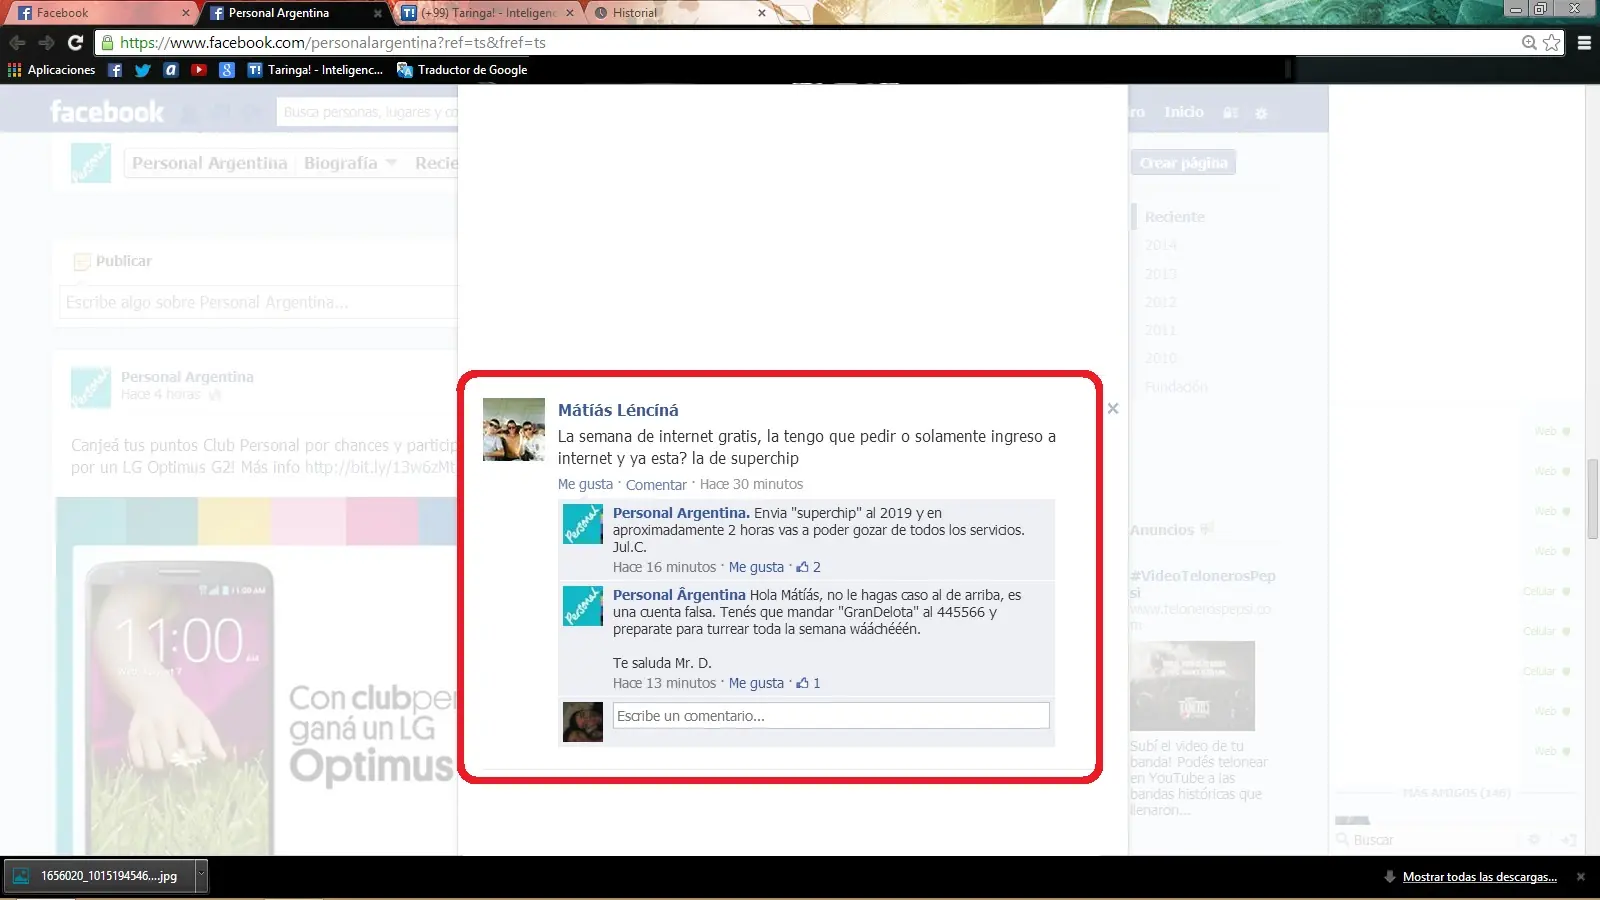The width and height of the screenshot is (1600, 900).
Task: Go back using the browser back arrow
Action: pos(17,43)
